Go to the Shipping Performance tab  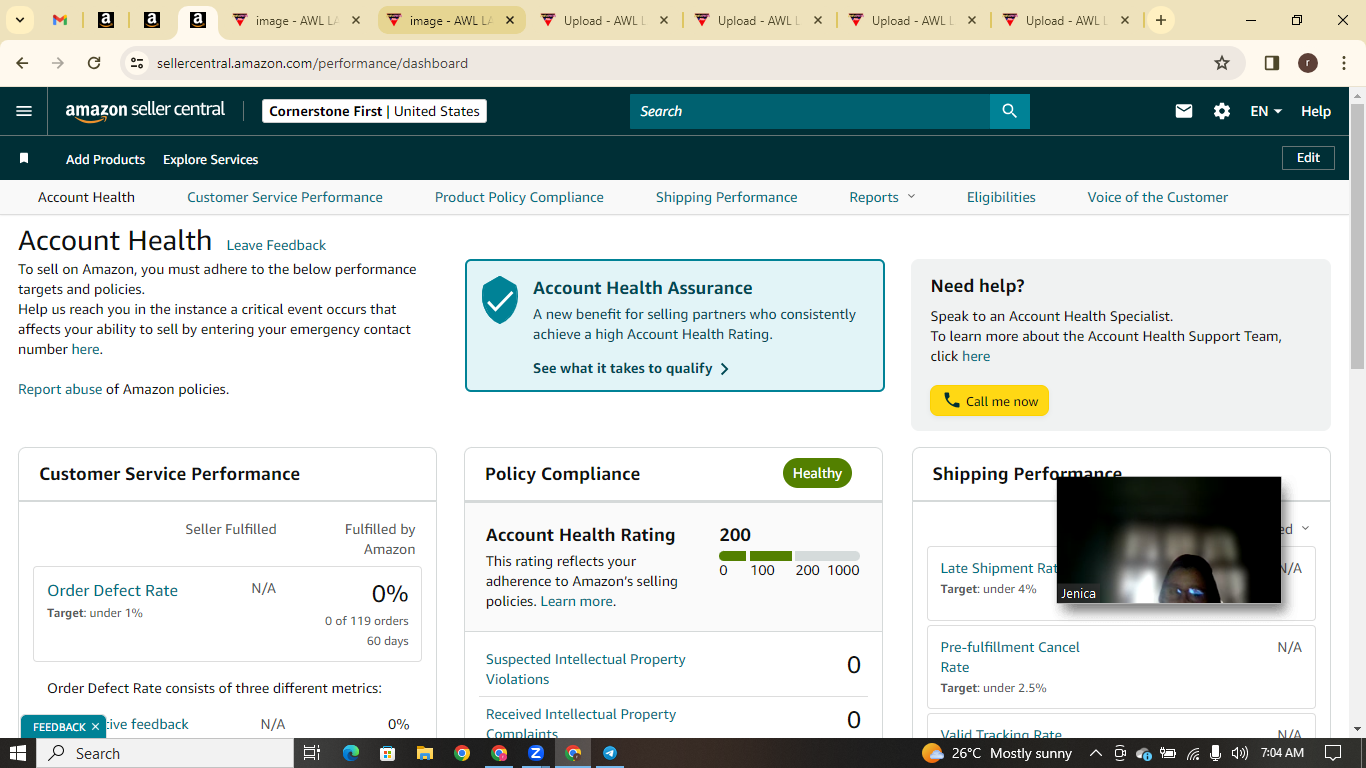pos(727,197)
